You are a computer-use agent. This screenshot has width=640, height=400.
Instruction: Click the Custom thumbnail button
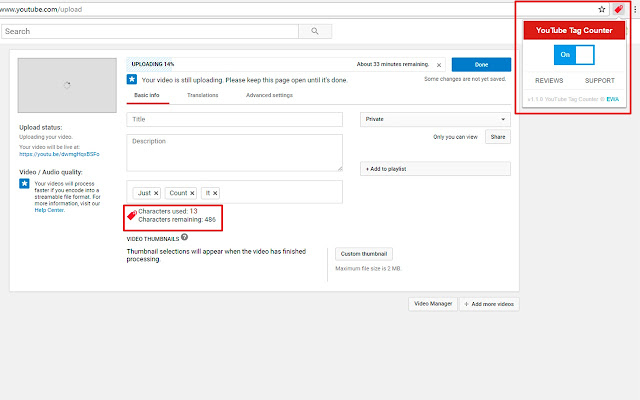tap(364, 254)
